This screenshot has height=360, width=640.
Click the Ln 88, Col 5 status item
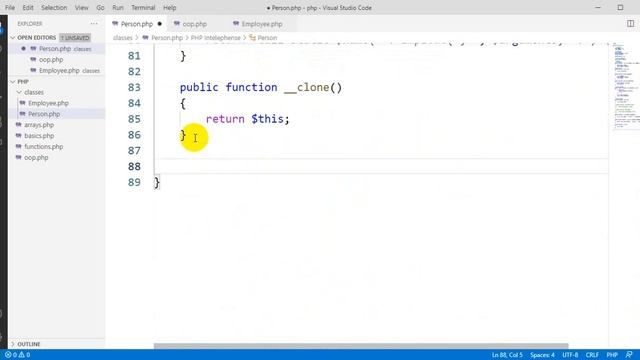point(507,355)
